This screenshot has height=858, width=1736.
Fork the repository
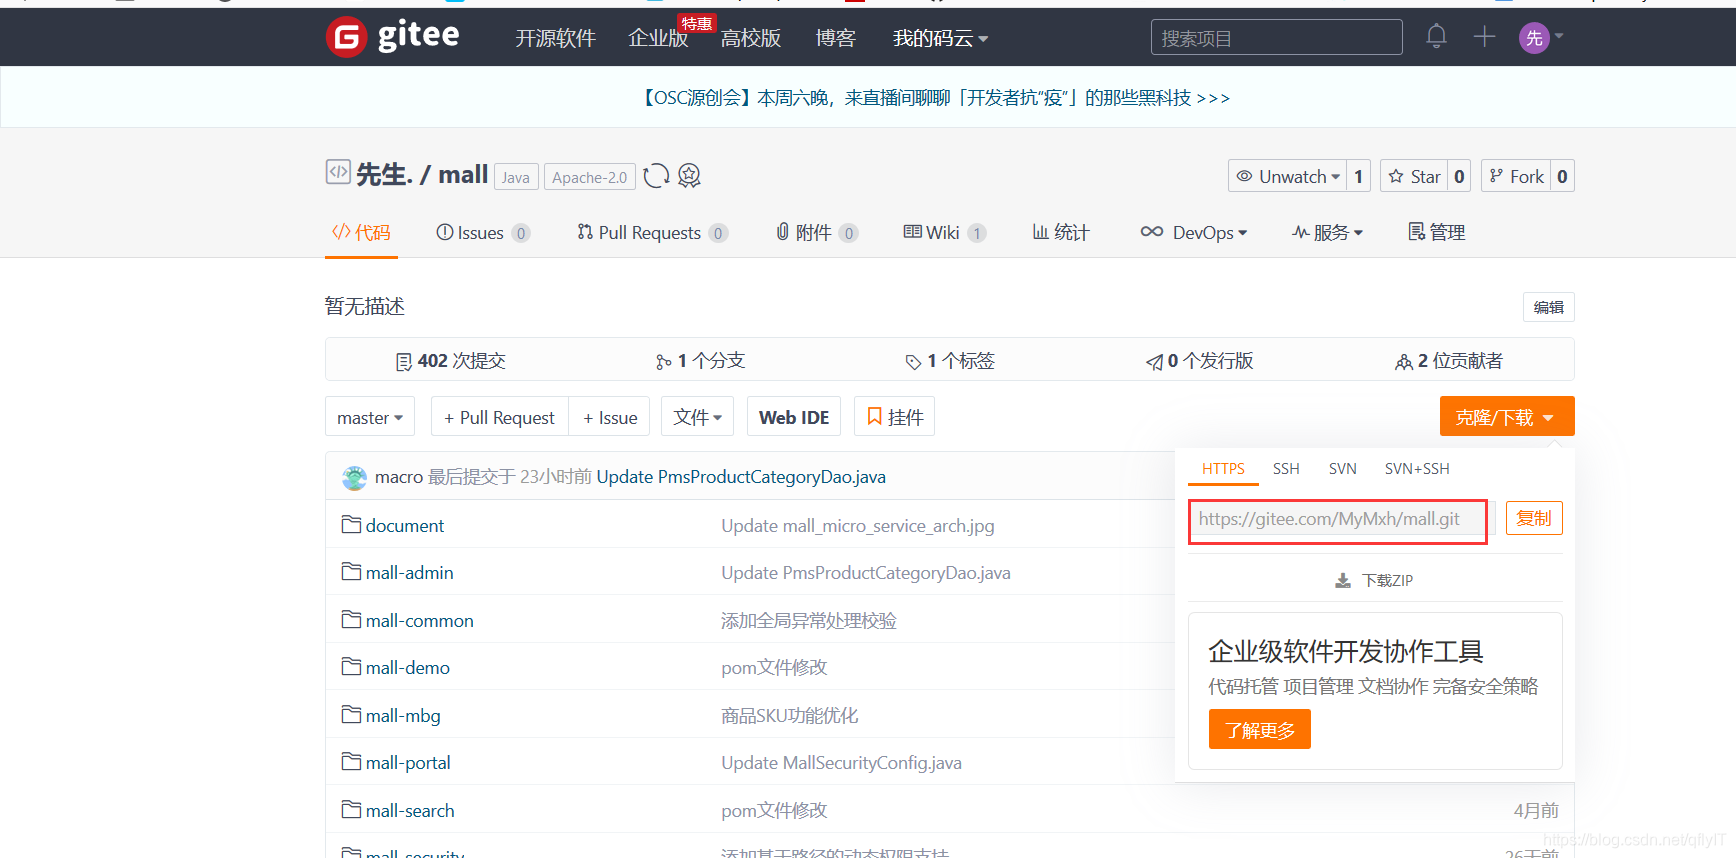point(1516,176)
